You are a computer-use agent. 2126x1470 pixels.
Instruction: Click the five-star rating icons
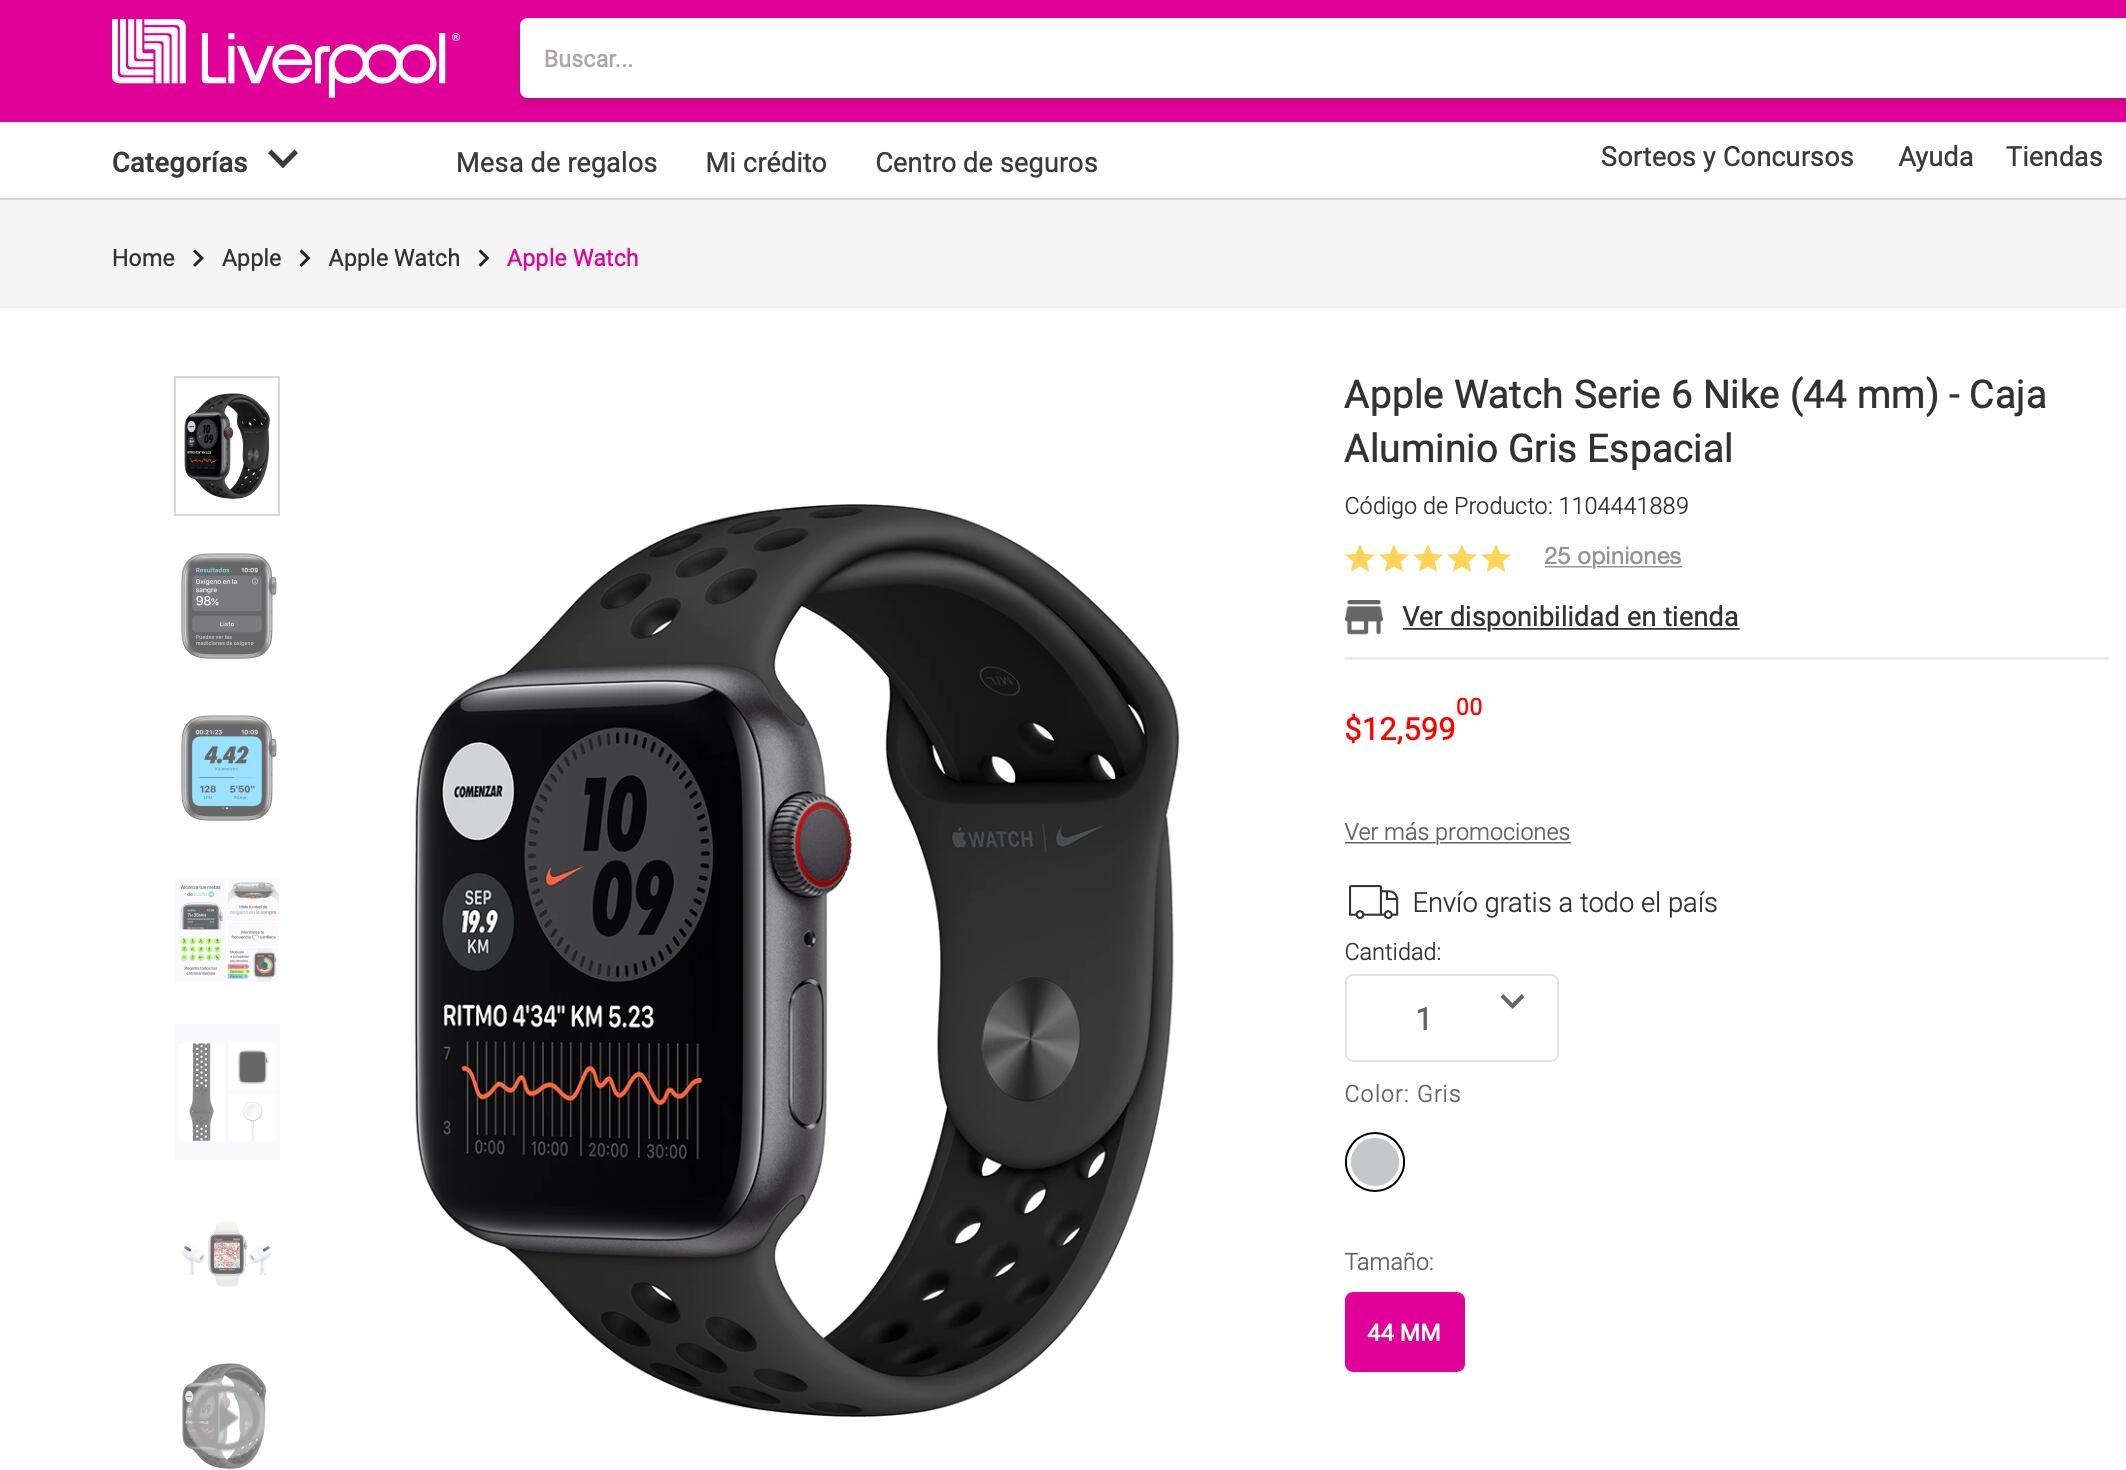tap(1427, 558)
